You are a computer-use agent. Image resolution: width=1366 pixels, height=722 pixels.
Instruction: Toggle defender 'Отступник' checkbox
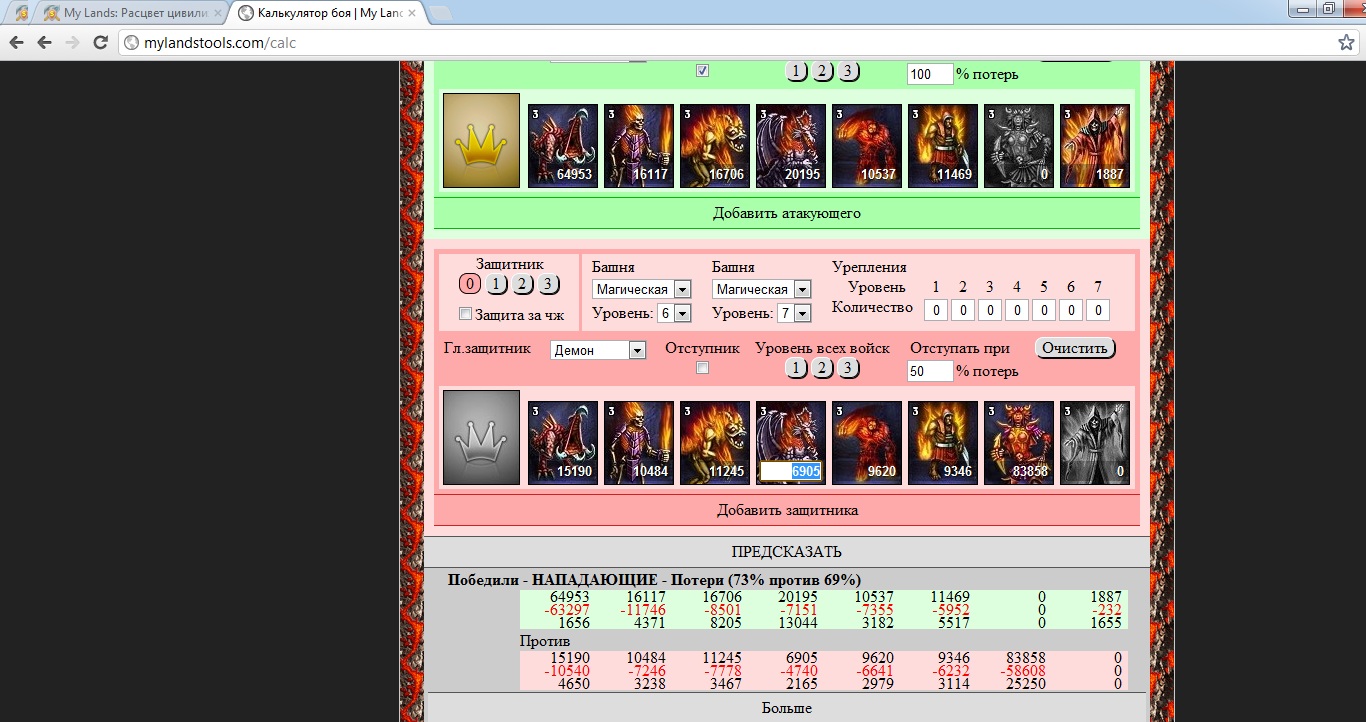click(702, 368)
